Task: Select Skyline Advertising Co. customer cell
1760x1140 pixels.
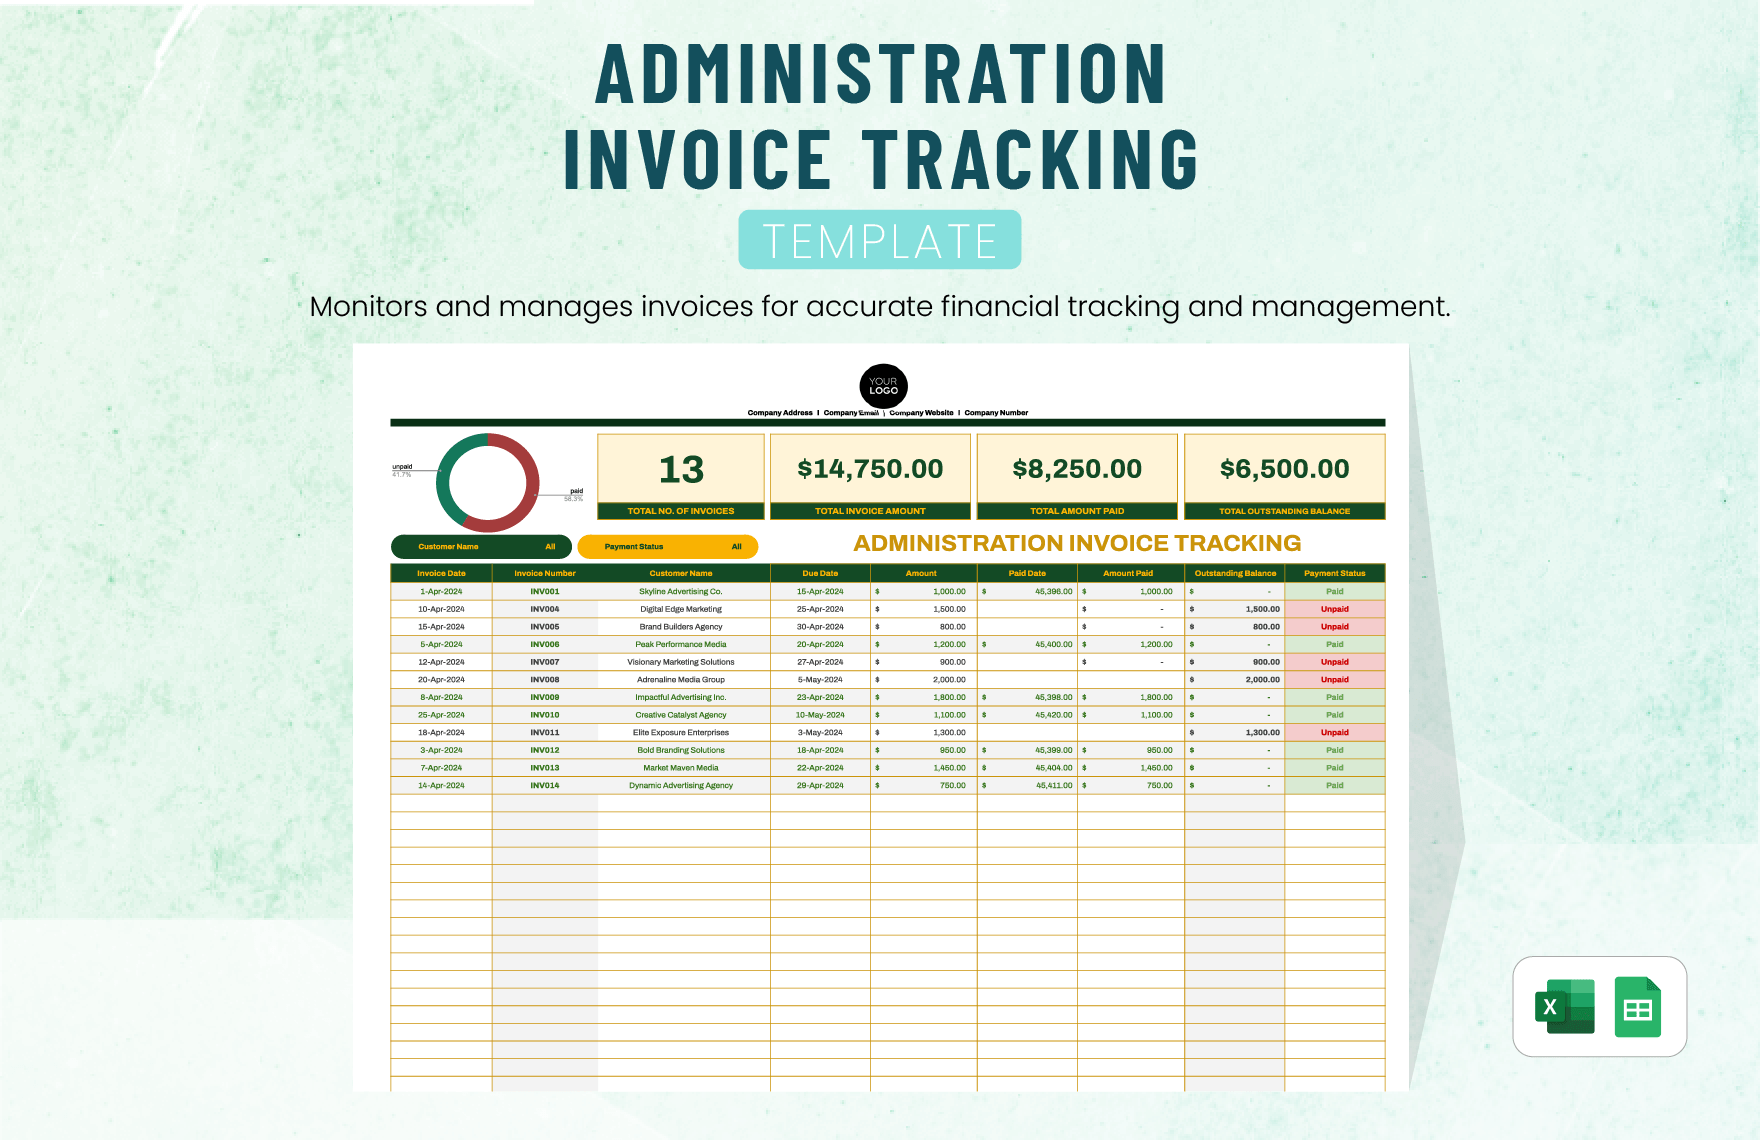Action: pyautogui.click(x=681, y=591)
